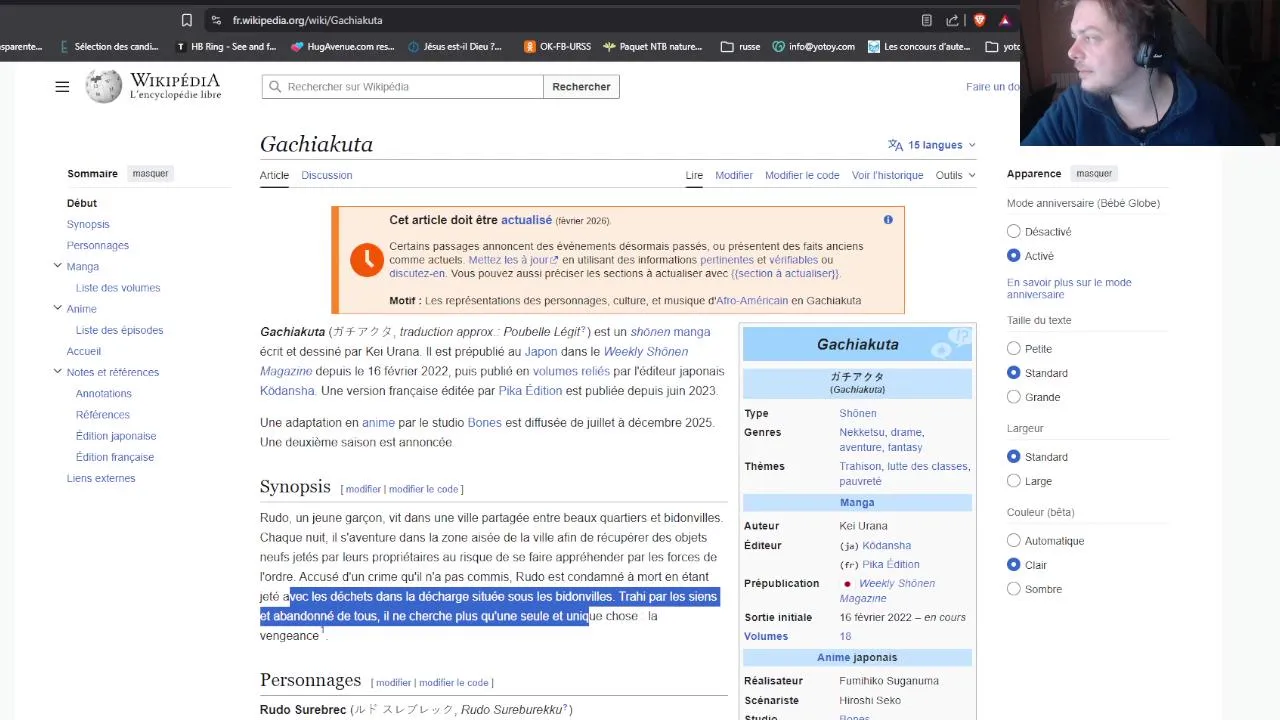Image resolution: width=1280 pixels, height=720 pixels.
Task: Hide Apparence panel with 'masquer'
Action: pos(1094,173)
